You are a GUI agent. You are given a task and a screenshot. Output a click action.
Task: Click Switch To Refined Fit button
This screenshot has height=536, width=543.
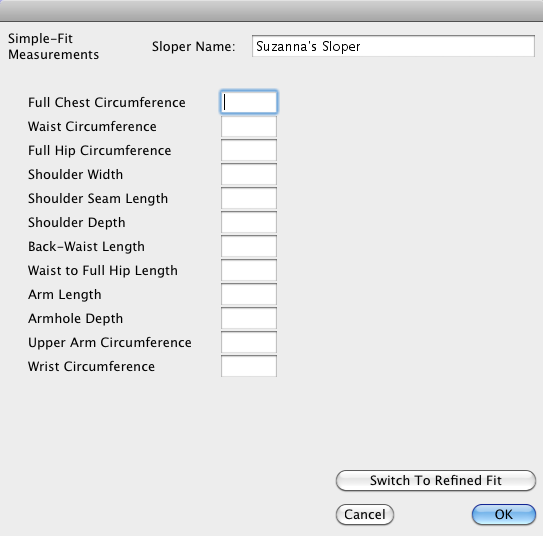(436, 480)
